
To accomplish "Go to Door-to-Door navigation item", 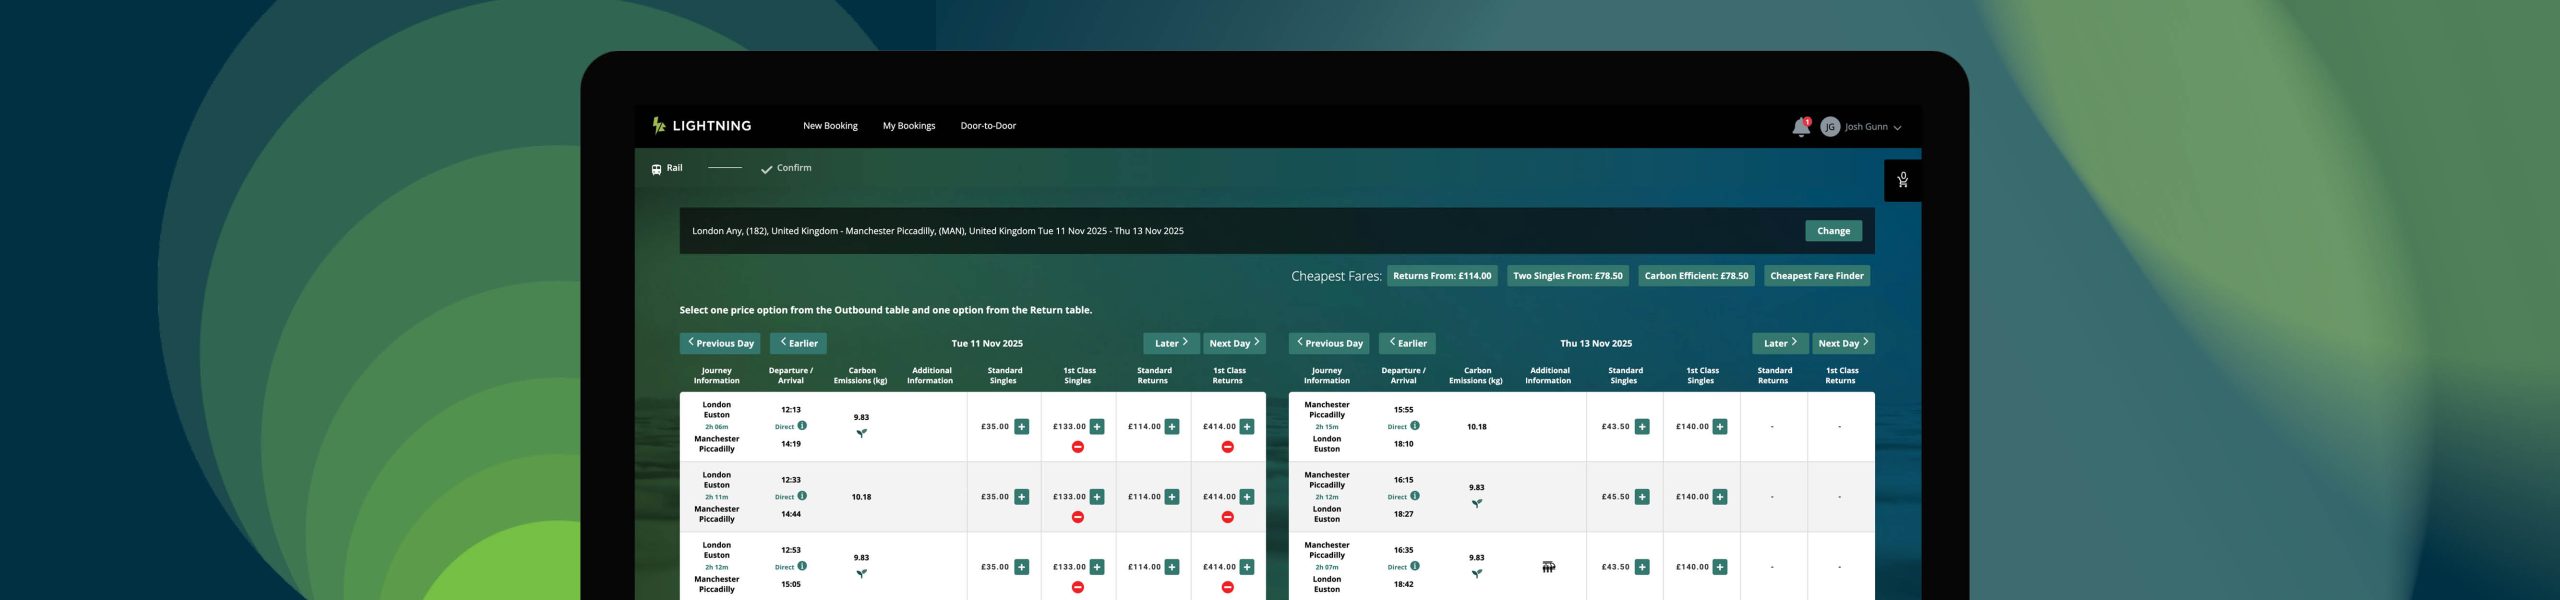I will (x=987, y=126).
